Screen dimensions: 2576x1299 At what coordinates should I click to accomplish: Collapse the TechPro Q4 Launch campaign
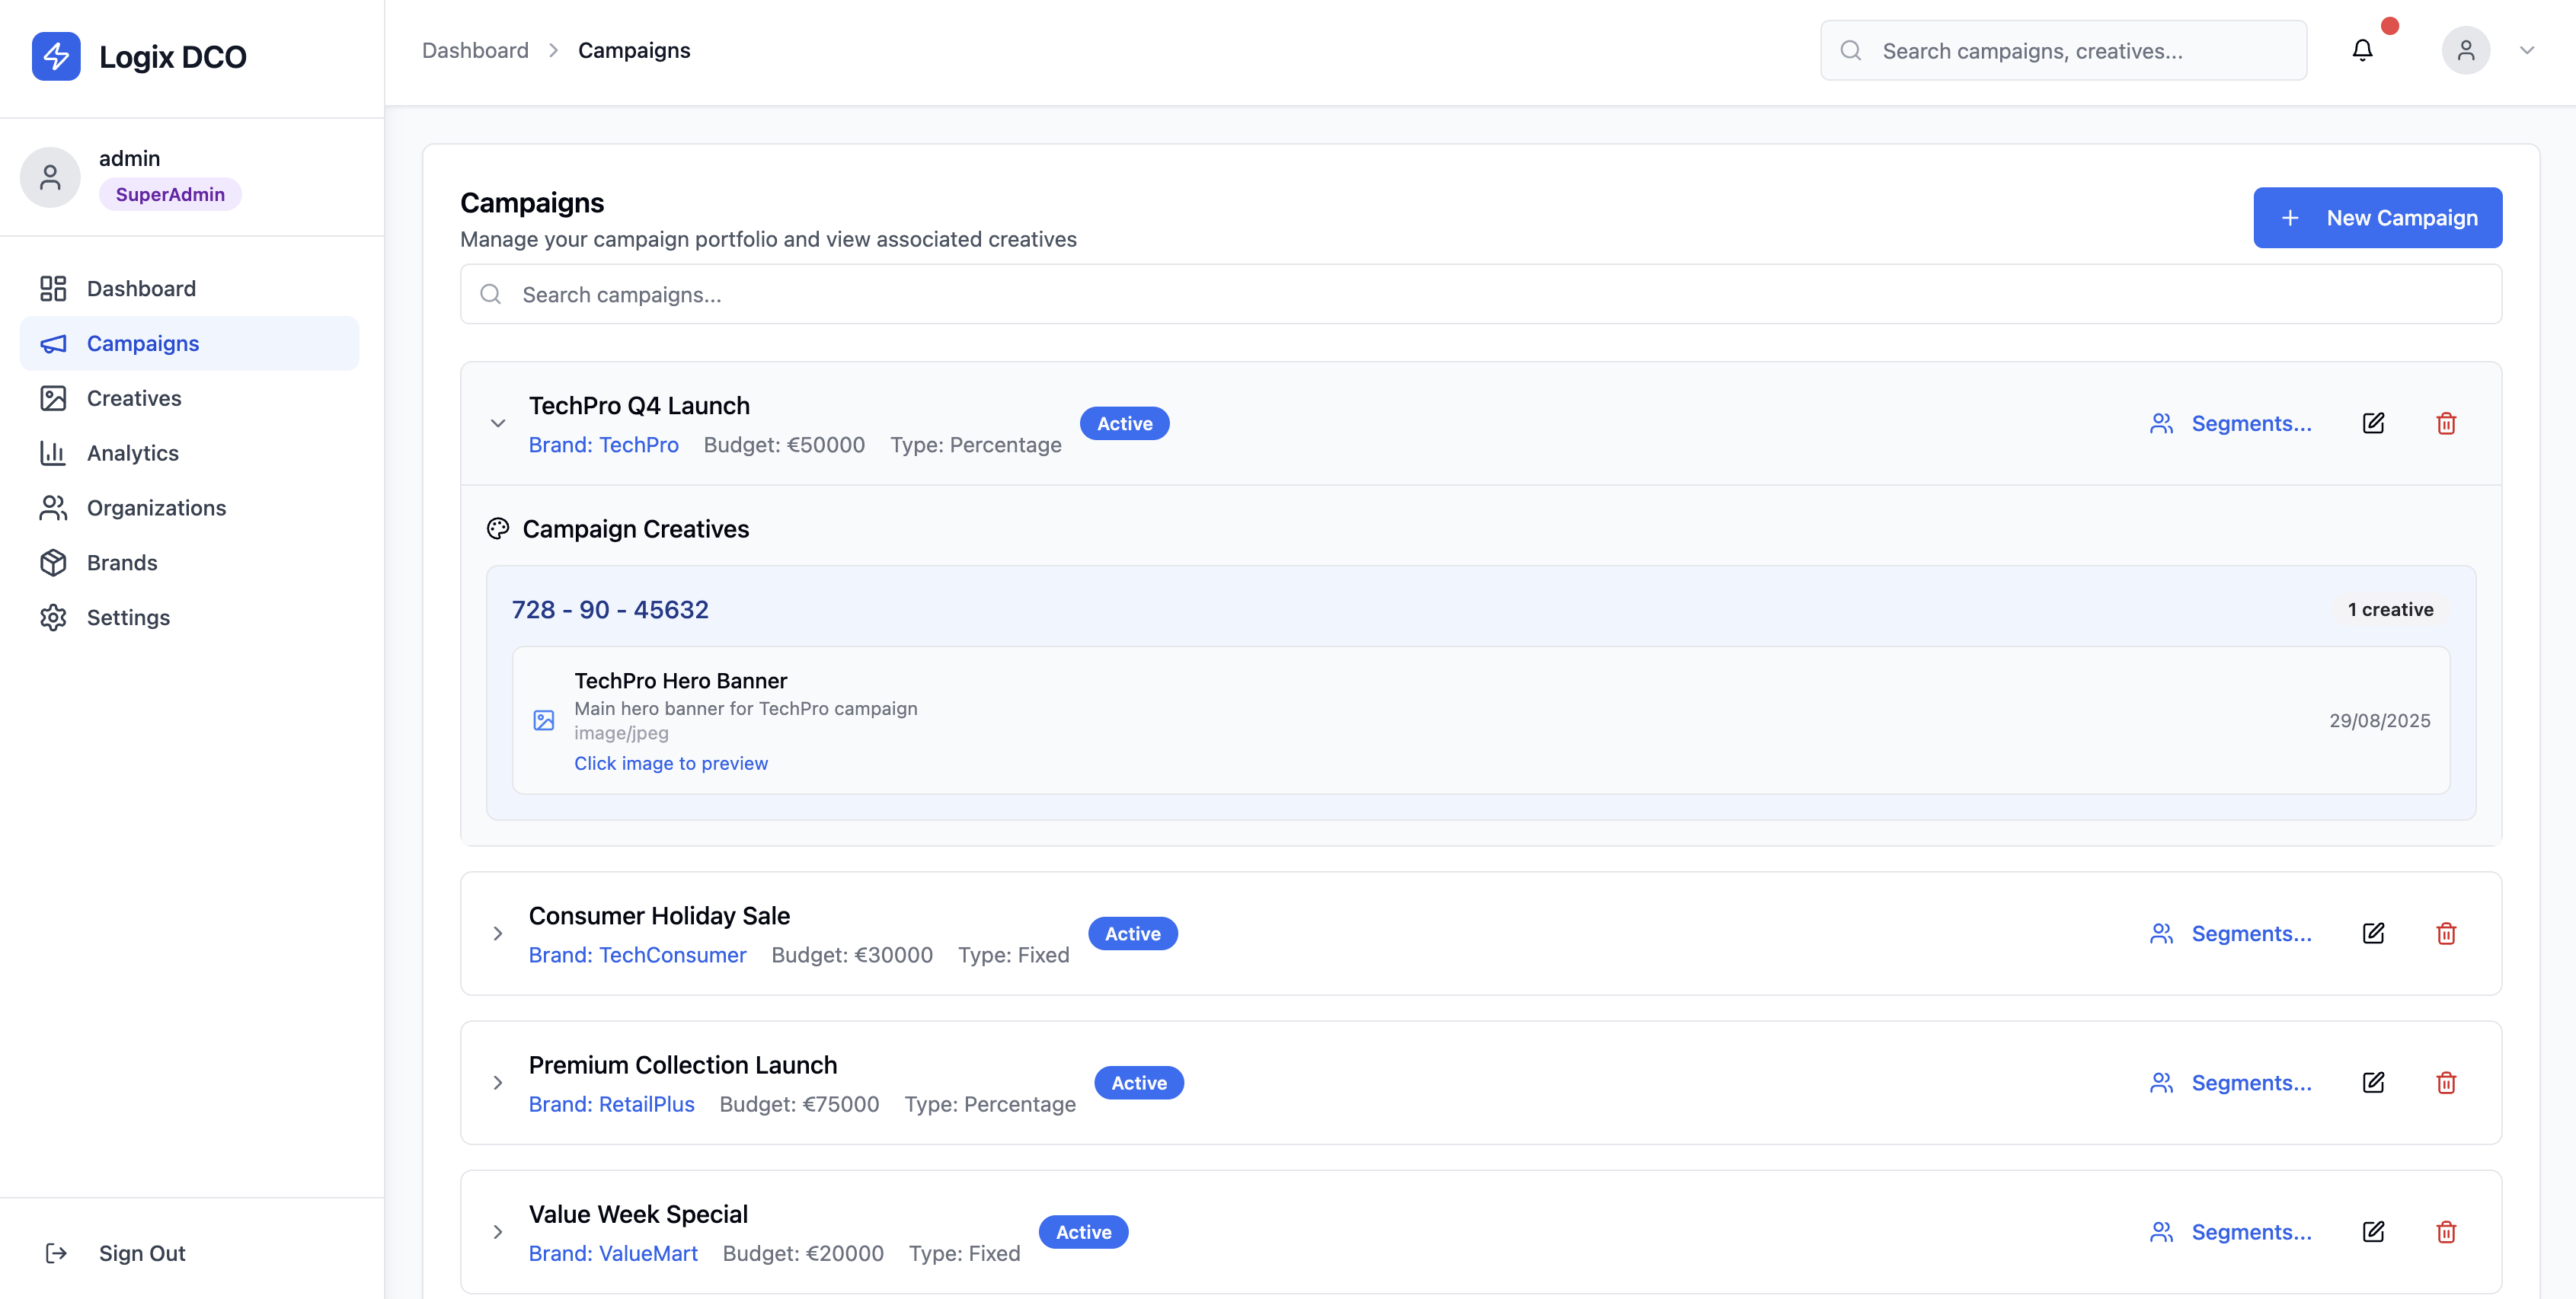[x=497, y=423]
